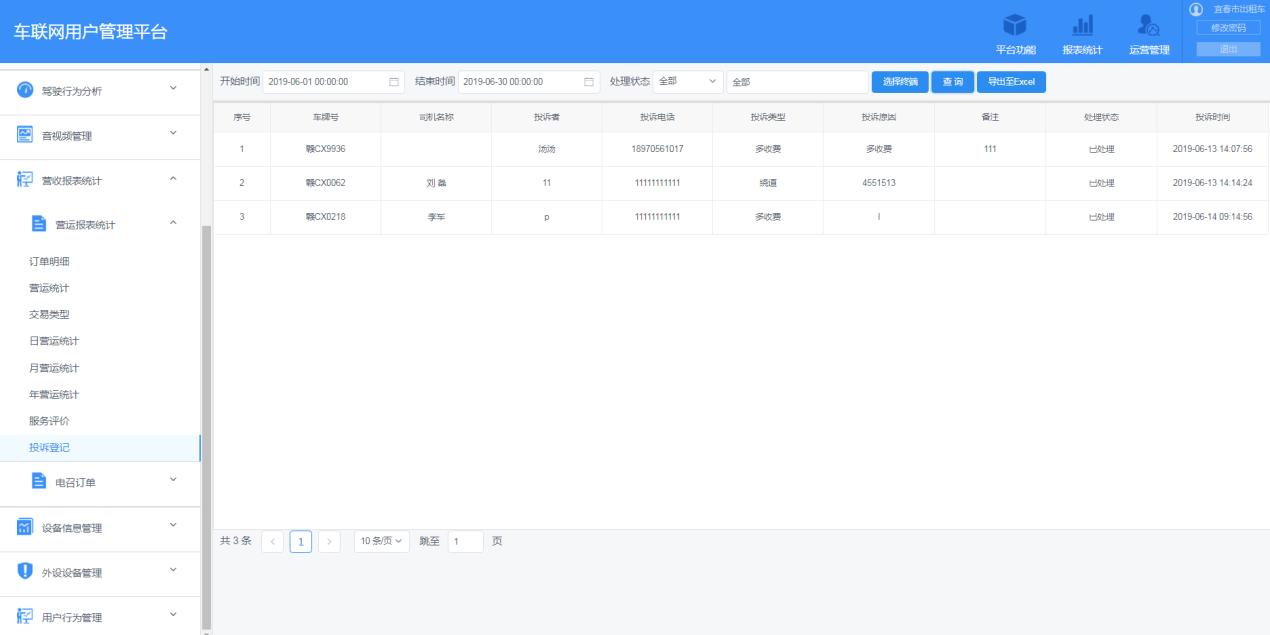Click the 查询 button
The width and height of the screenshot is (1270, 635).
(x=951, y=82)
